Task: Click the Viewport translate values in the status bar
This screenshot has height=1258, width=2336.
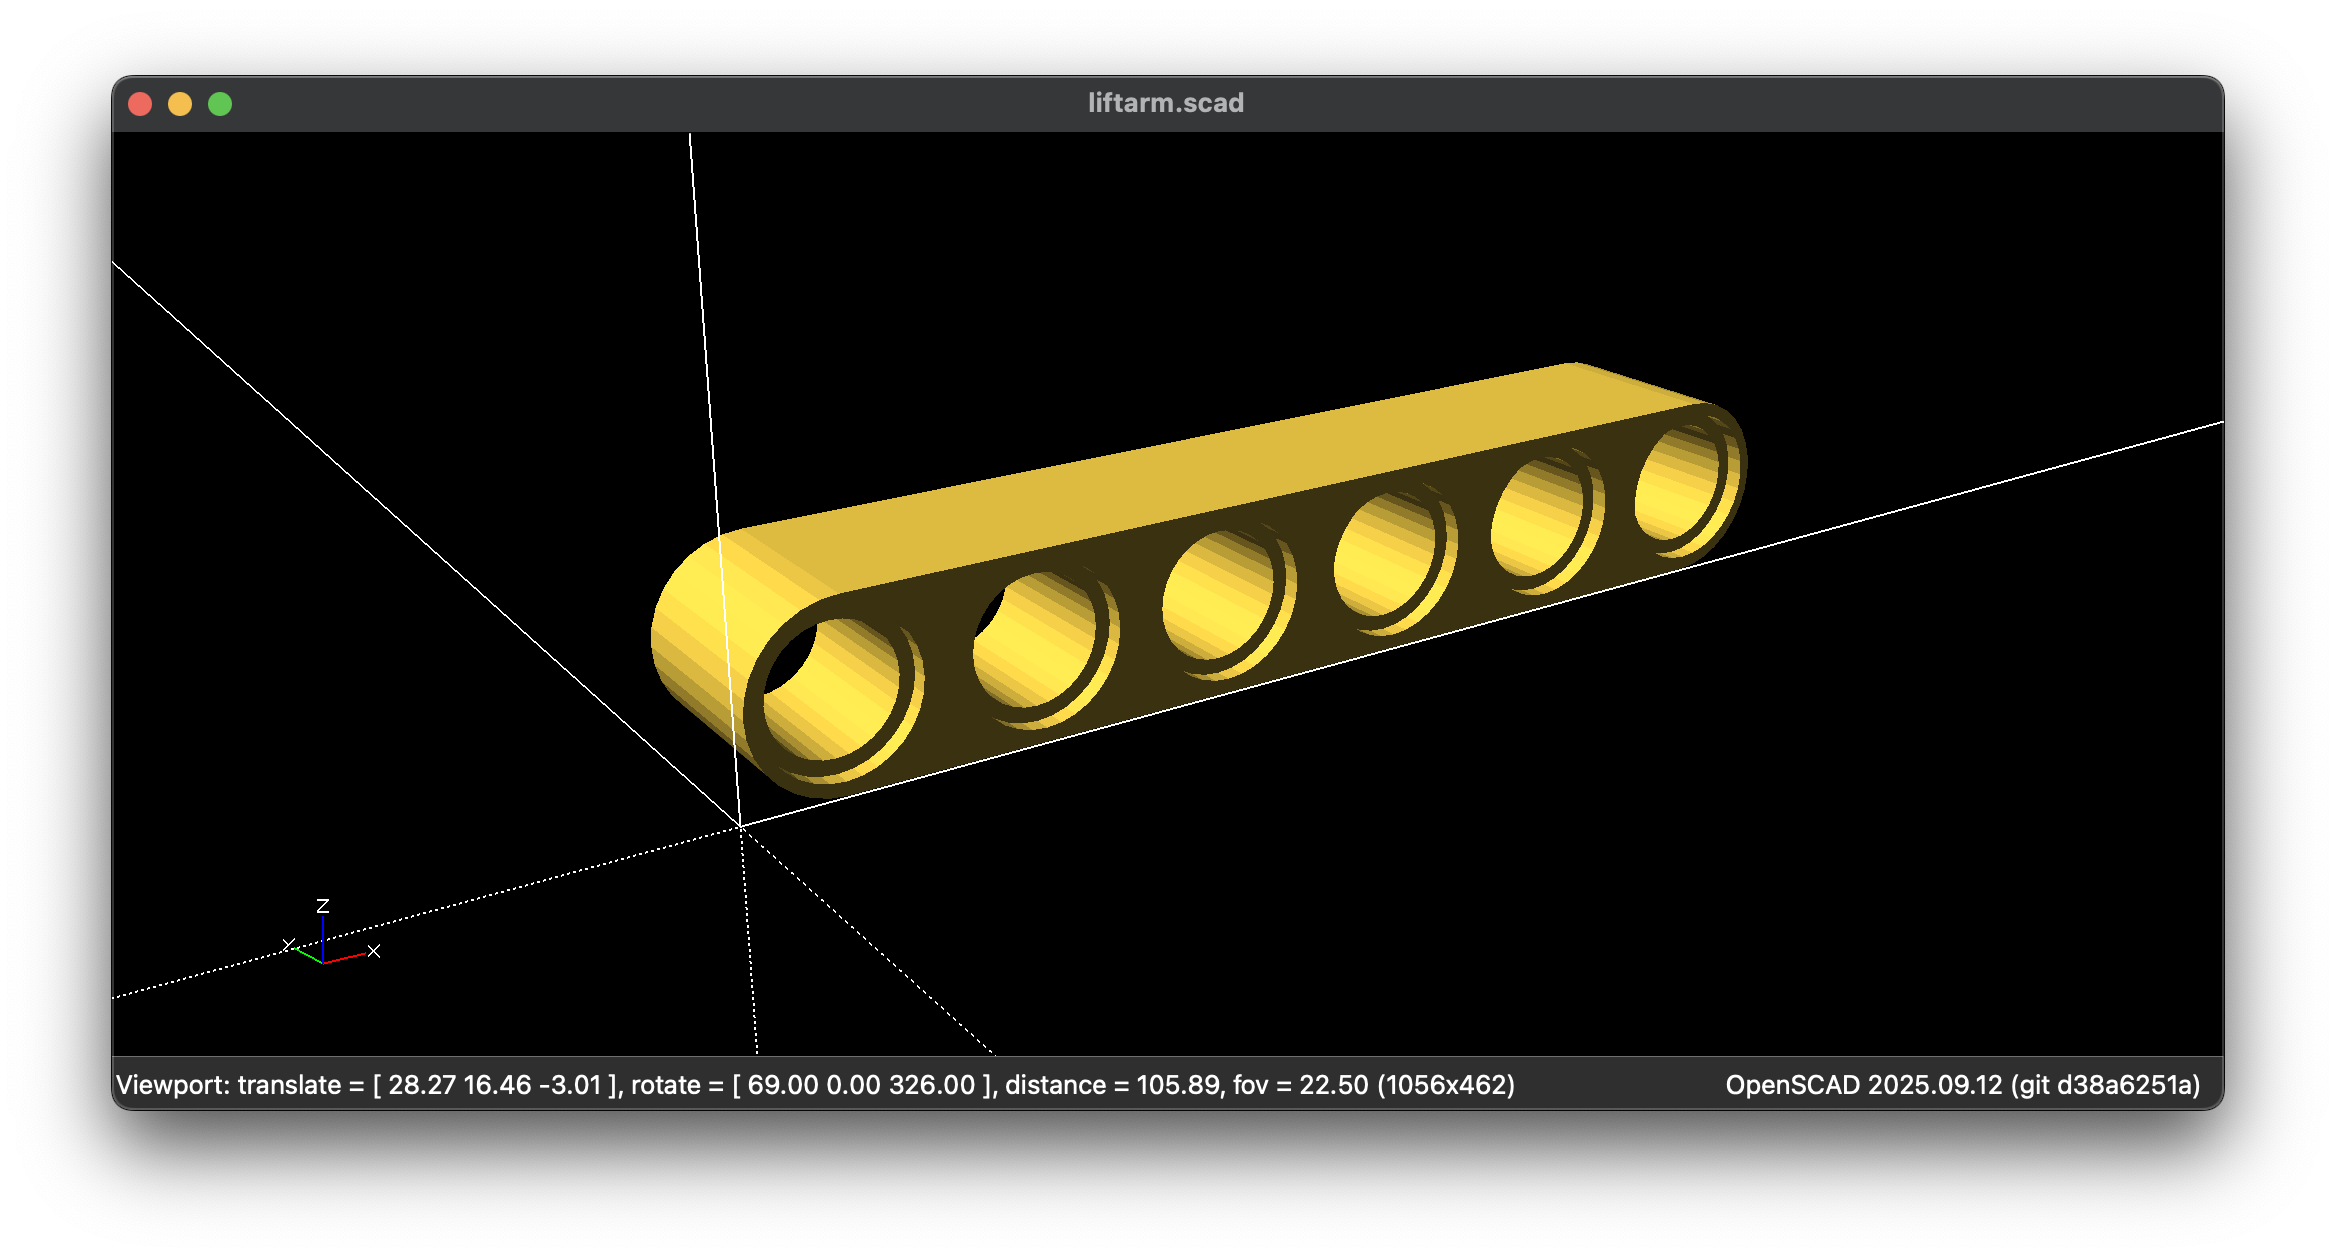Action: point(495,1085)
